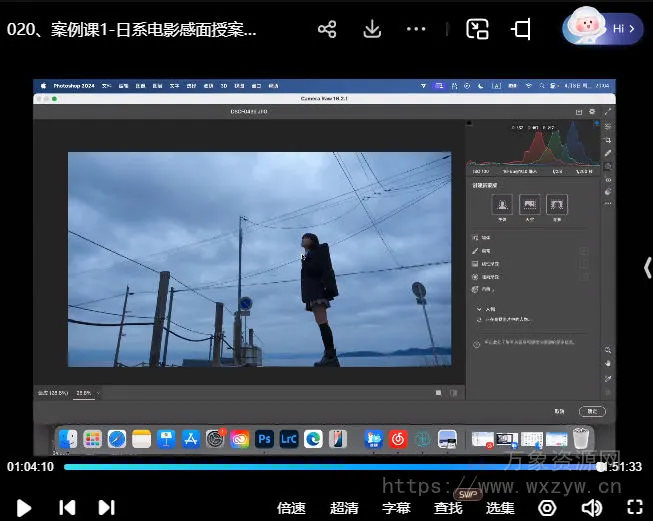The width and height of the screenshot is (653, 521).
Task: Open the 选集 episode list
Action: point(500,507)
